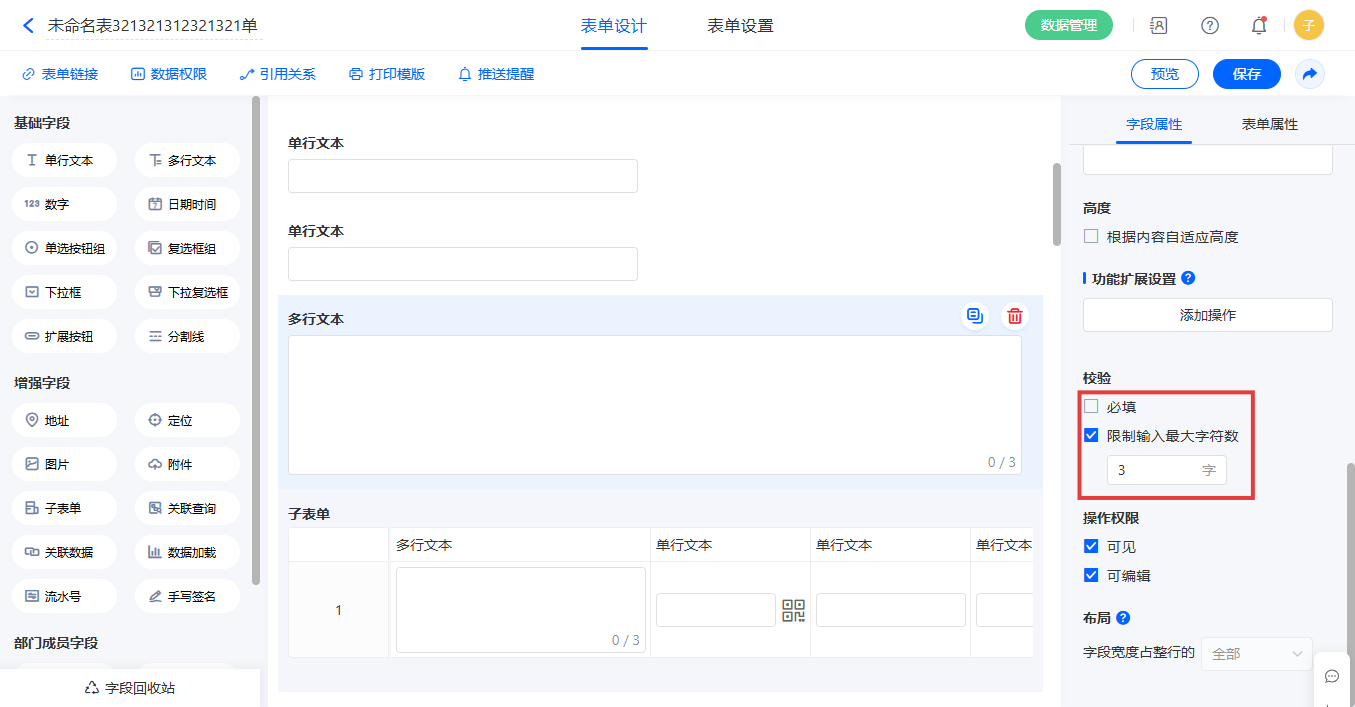
Task: Switch to the 表单属性 tab
Action: click(x=1269, y=124)
